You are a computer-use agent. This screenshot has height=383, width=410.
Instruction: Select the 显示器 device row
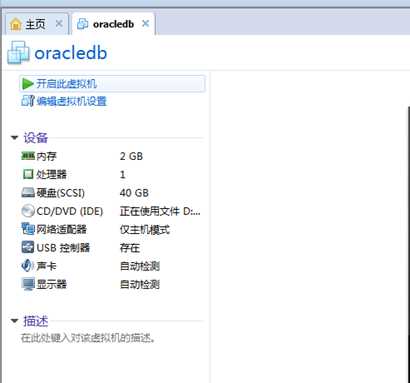tap(112, 284)
